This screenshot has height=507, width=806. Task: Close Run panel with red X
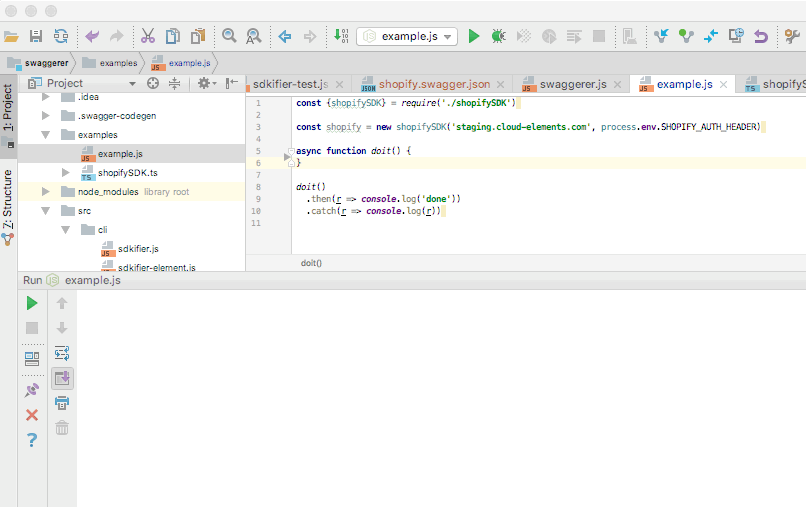pyautogui.click(x=32, y=415)
